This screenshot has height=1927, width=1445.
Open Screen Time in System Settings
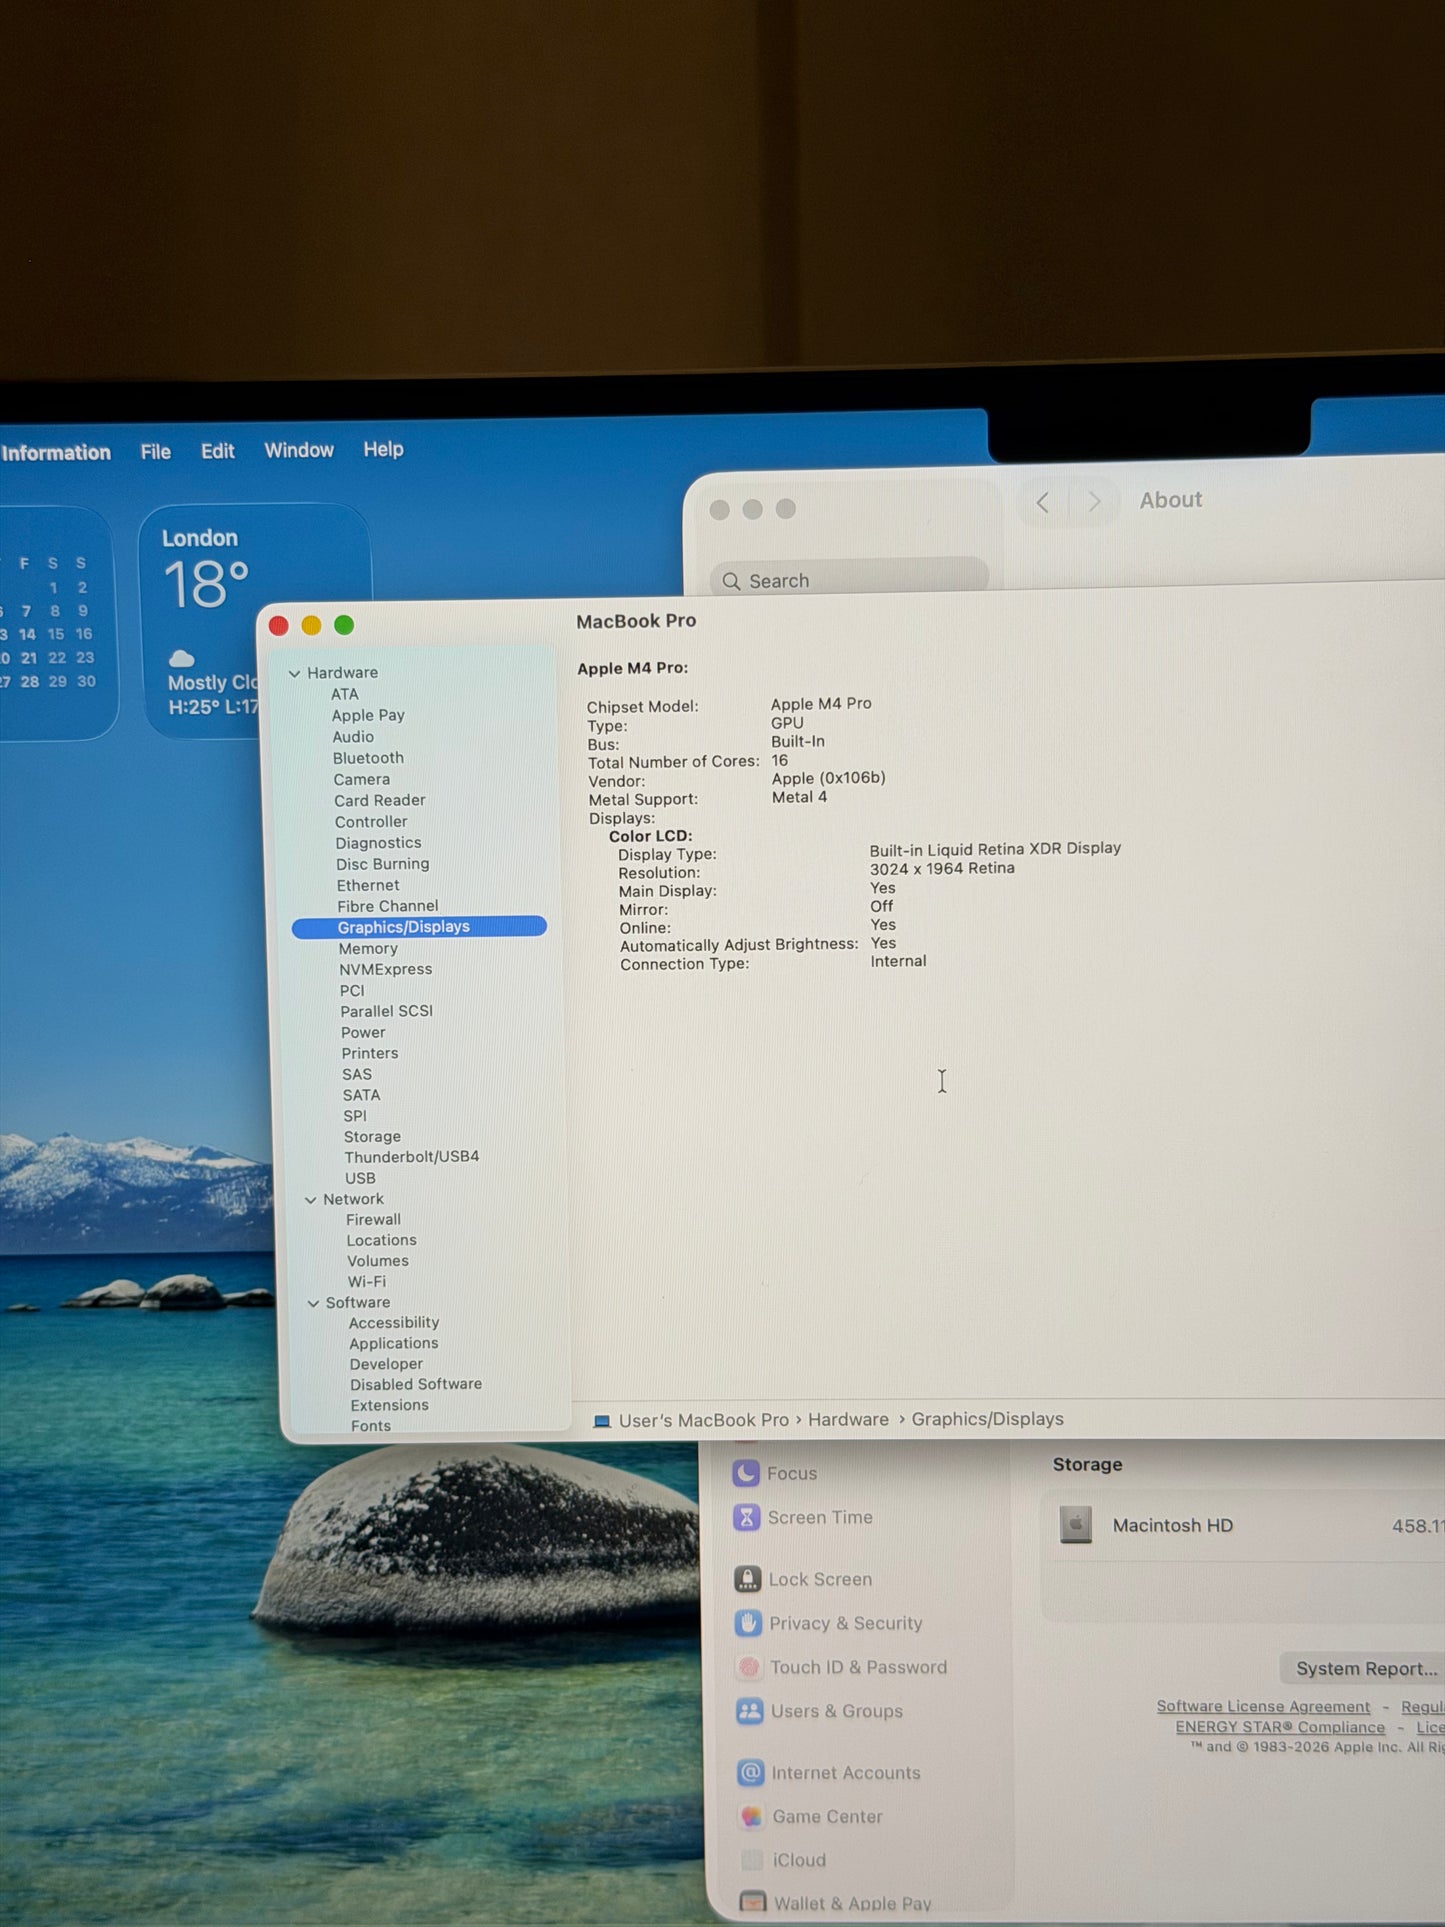[x=803, y=1518]
